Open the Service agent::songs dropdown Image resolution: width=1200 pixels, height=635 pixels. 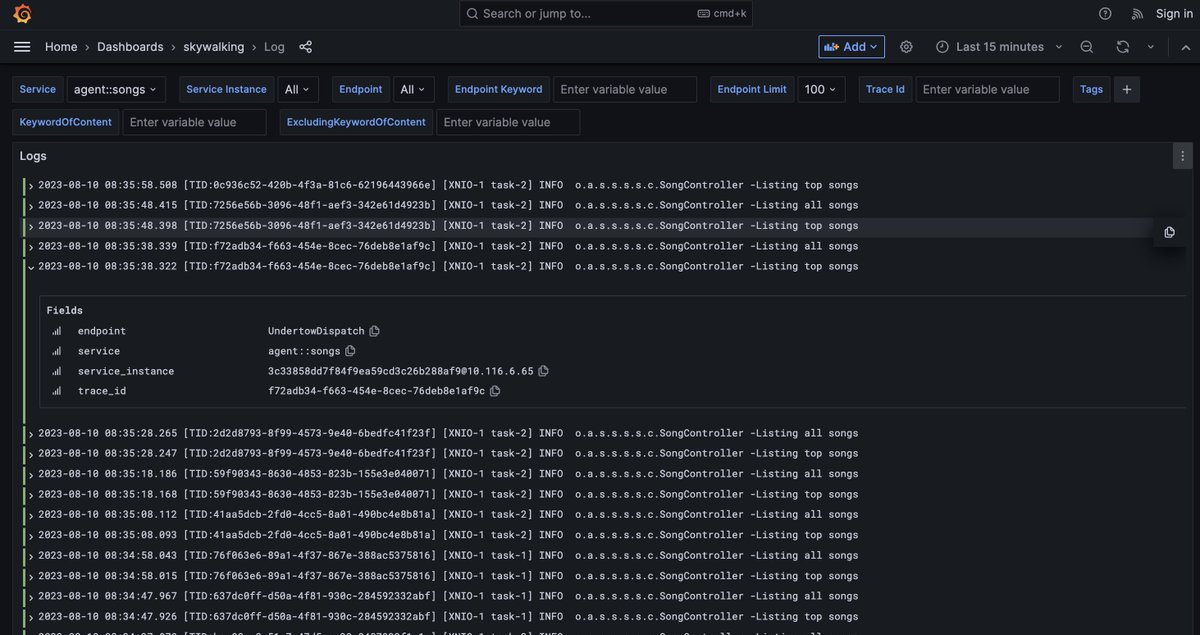[116, 90]
